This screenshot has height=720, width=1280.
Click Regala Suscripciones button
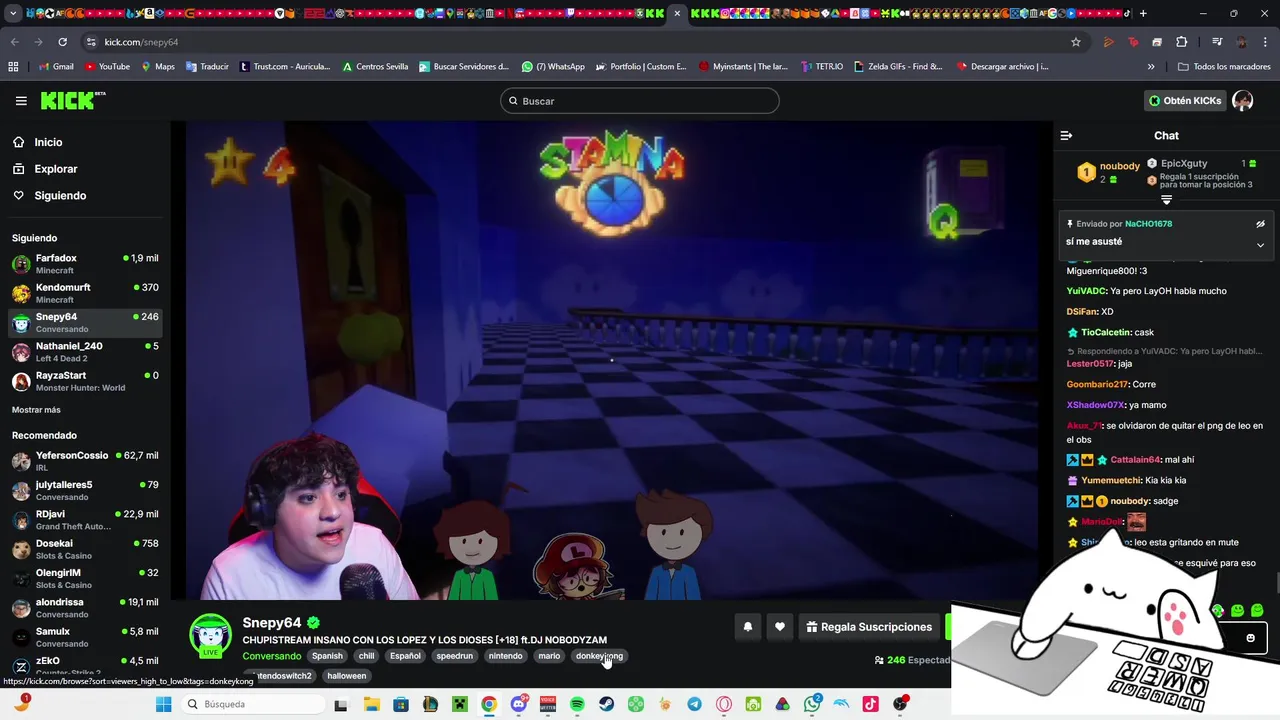click(869, 627)
